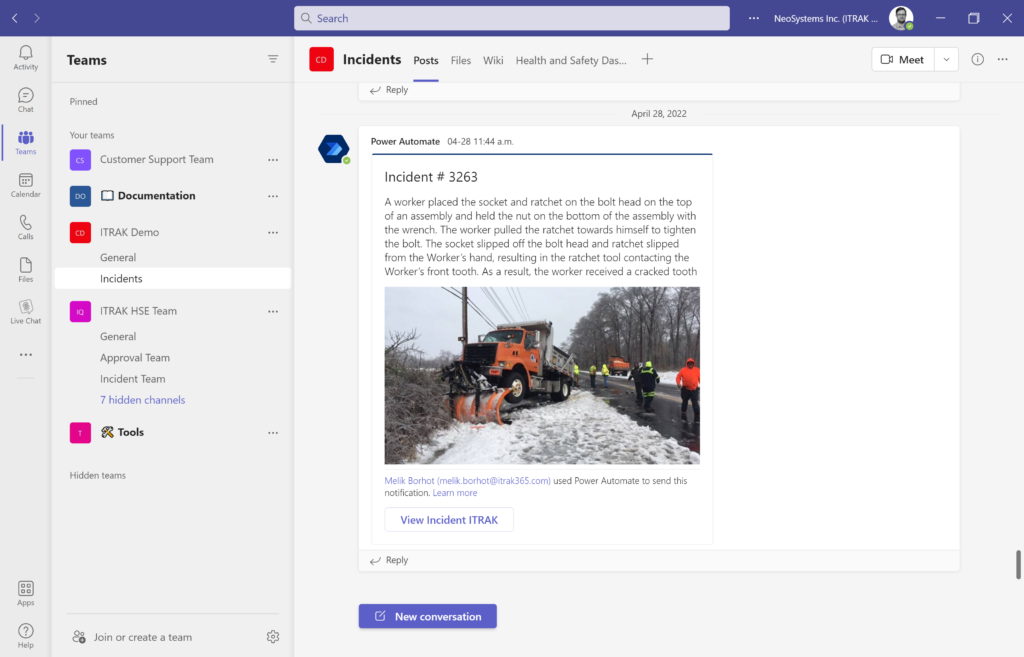Open the manage teams gear
The width and height of the screenshot is (1024, 657).
pos(272,636)
